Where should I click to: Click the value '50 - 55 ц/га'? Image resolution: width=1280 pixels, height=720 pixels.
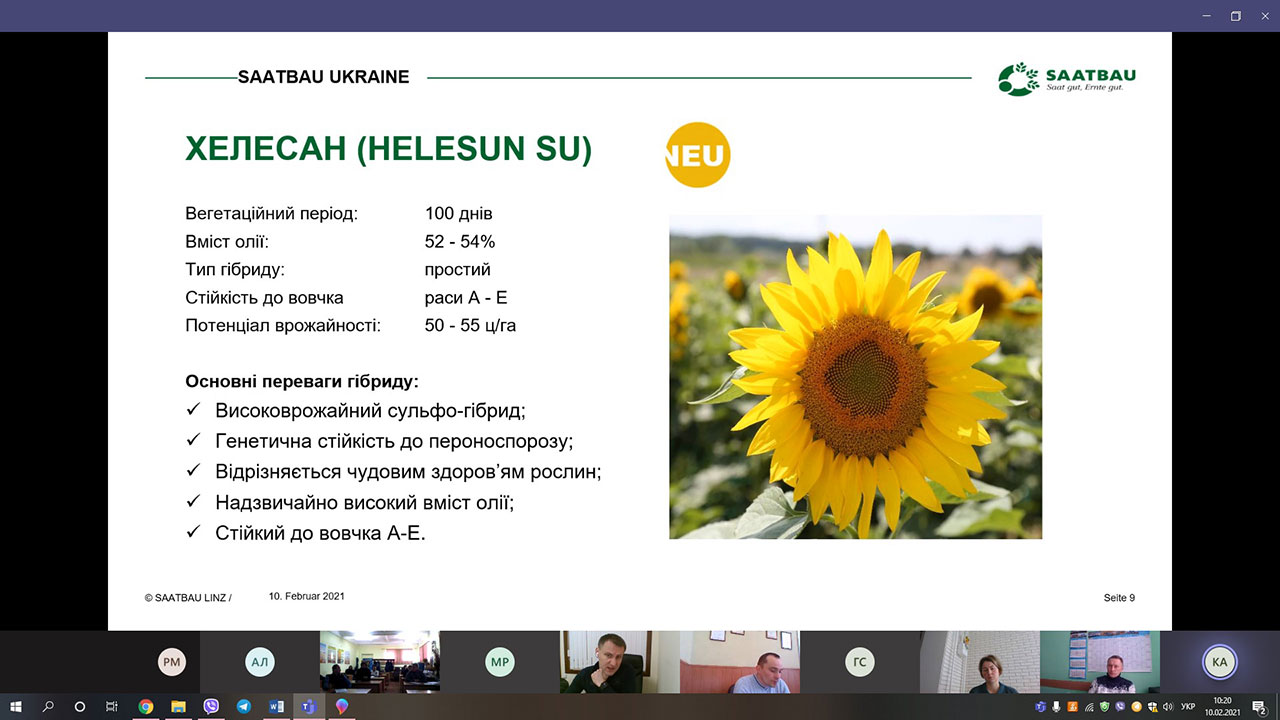(x=470, y=326)
